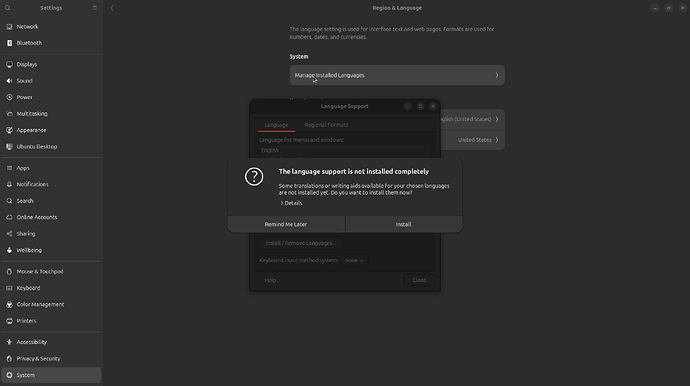690x386 pixels.
Task: Click the Printers icon
Action: click(x=9, y=321)
